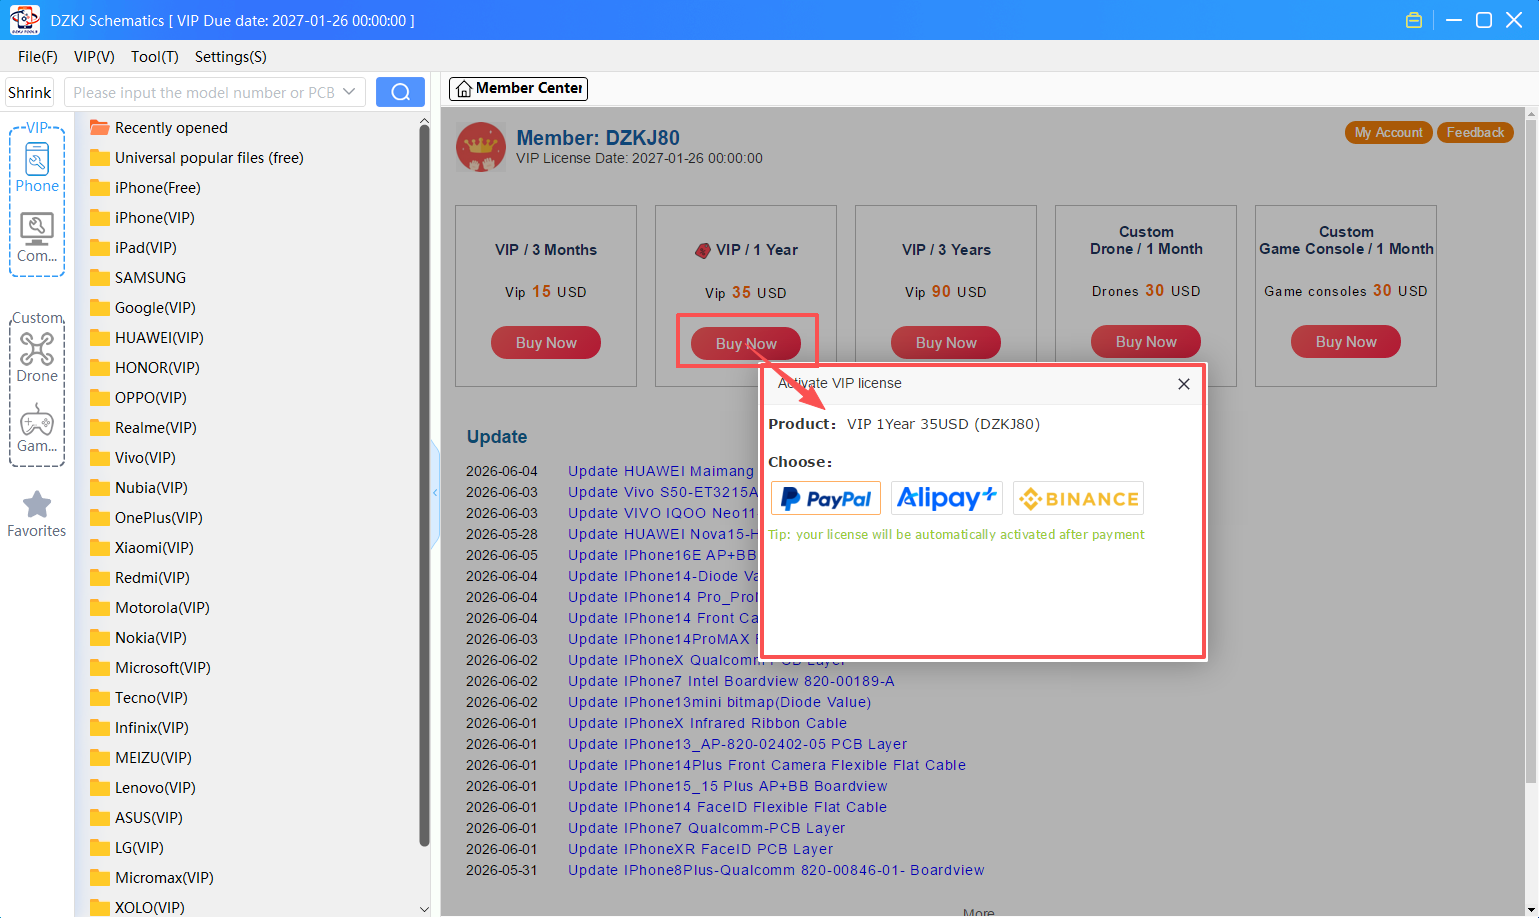
Task: Open the SAMSUNG folder
Action: pyautogui.click(x=138, y=278)
